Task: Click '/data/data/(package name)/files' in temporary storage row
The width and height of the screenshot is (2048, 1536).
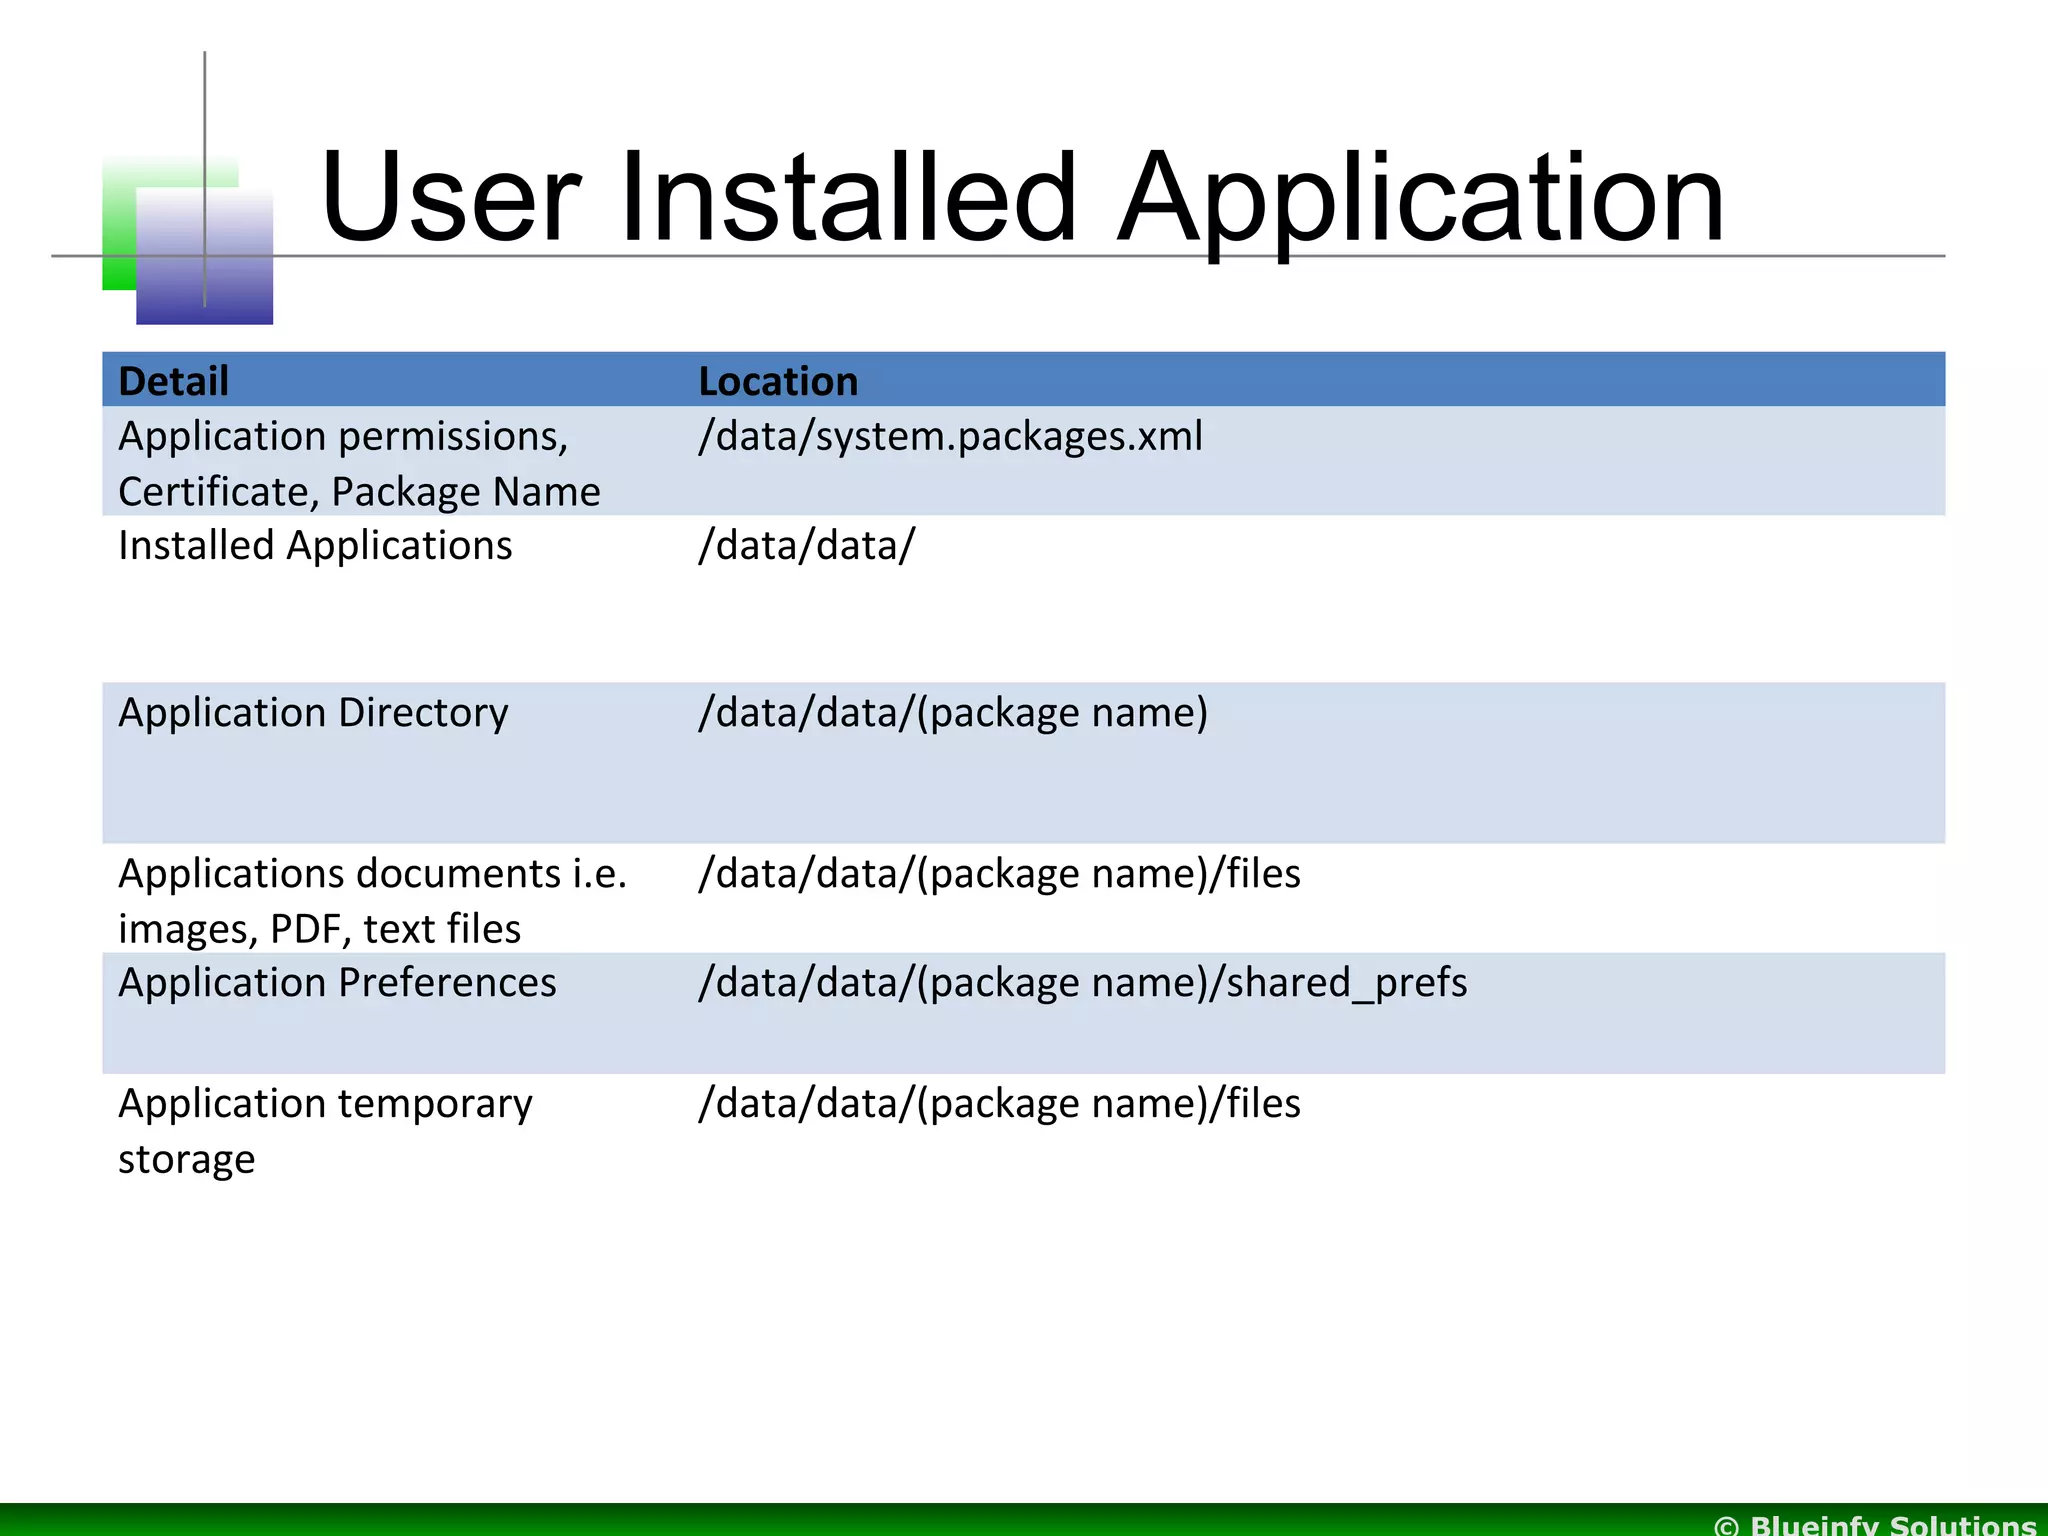Action: (999, 1104)
